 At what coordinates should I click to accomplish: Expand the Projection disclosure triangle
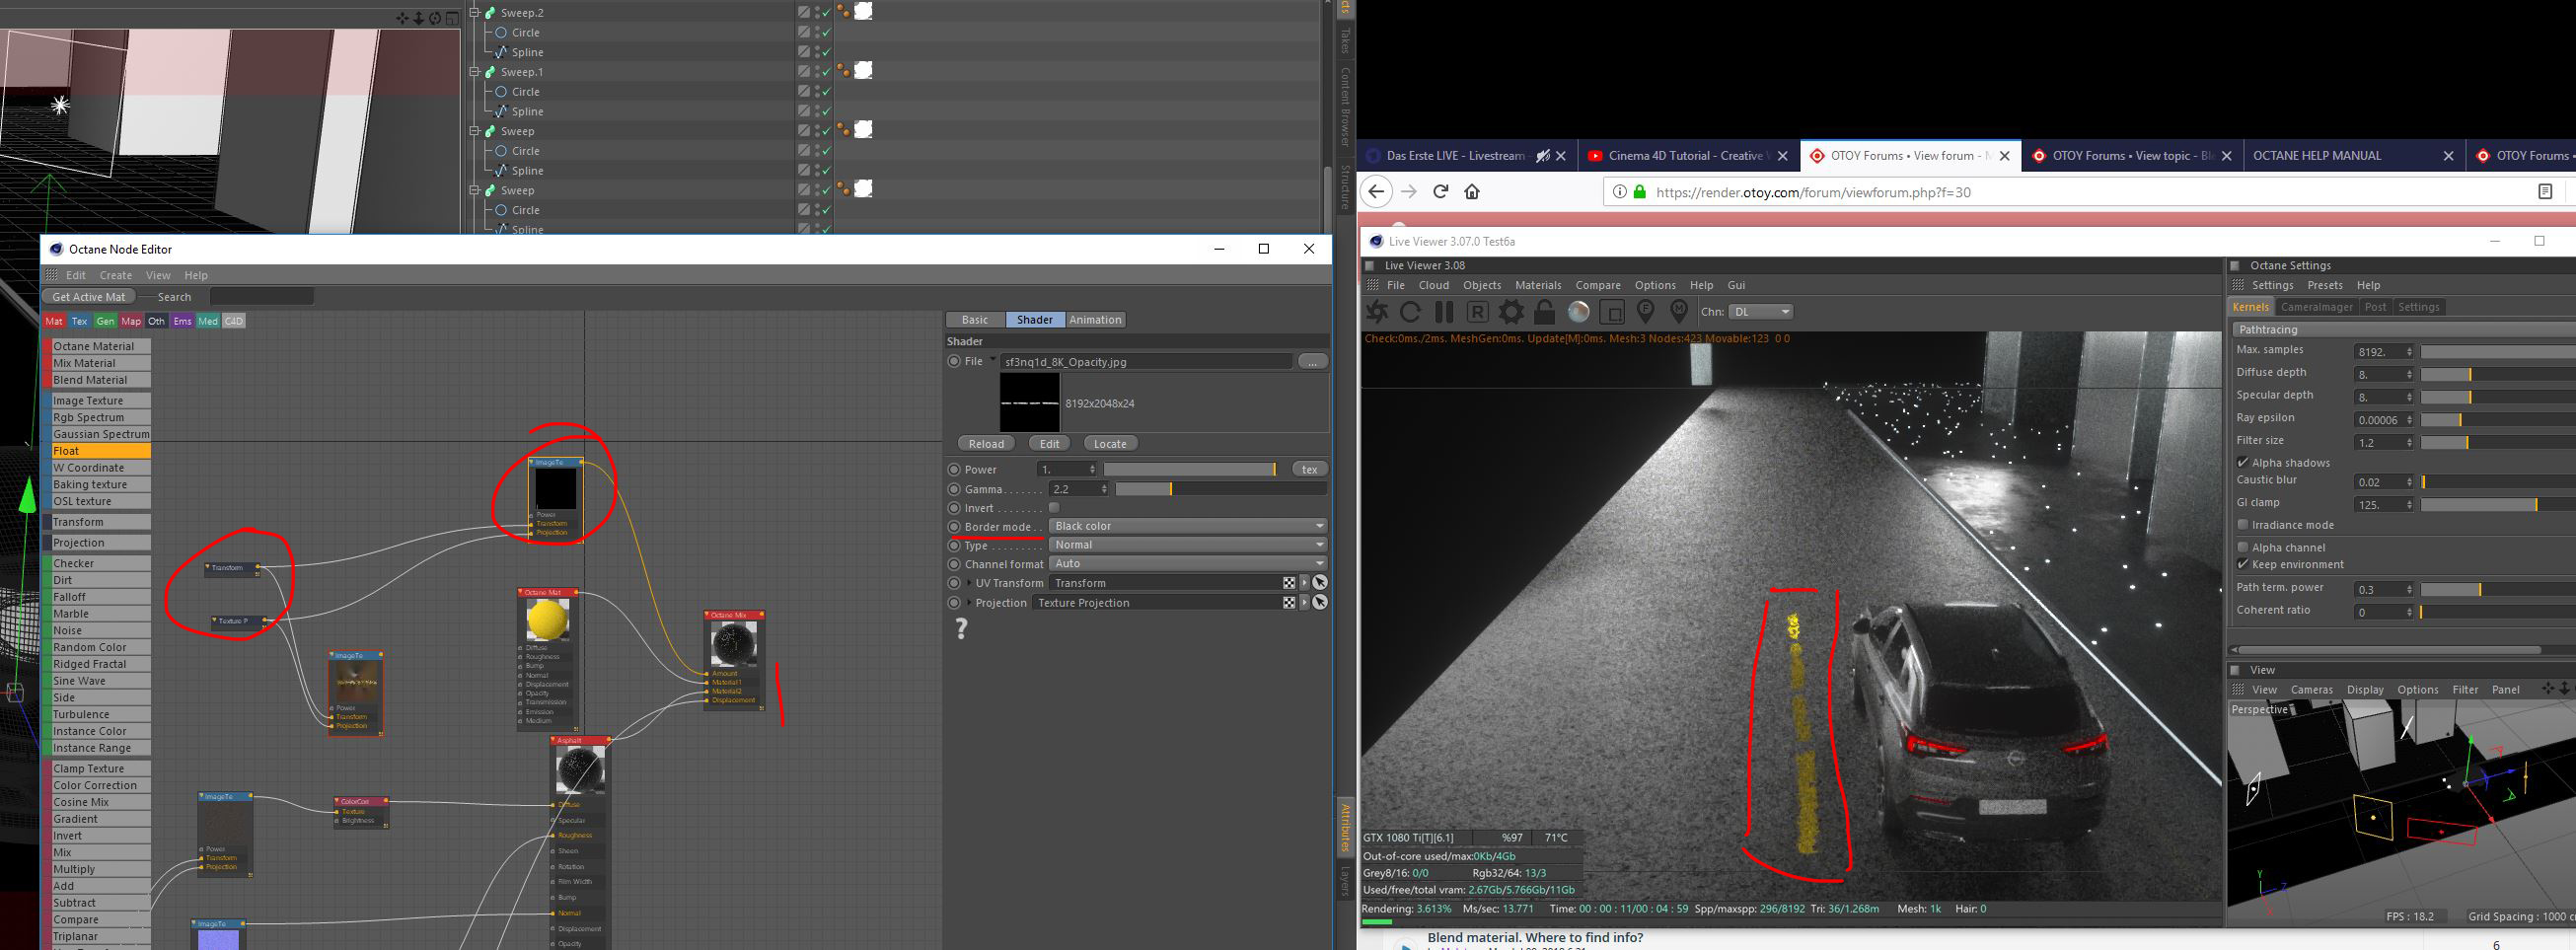point(969,603)
